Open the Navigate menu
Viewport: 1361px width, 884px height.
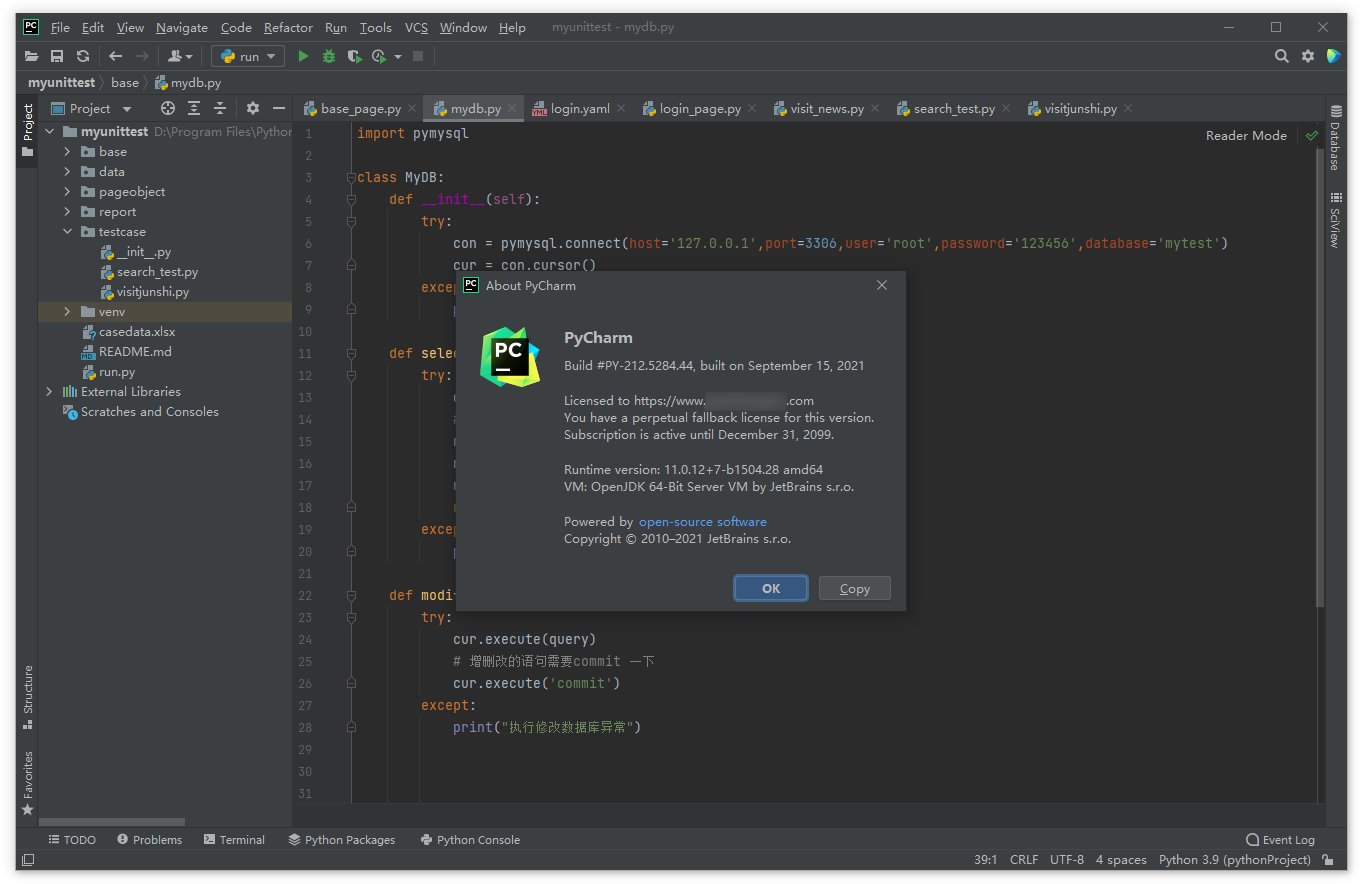tap(182, 28)
